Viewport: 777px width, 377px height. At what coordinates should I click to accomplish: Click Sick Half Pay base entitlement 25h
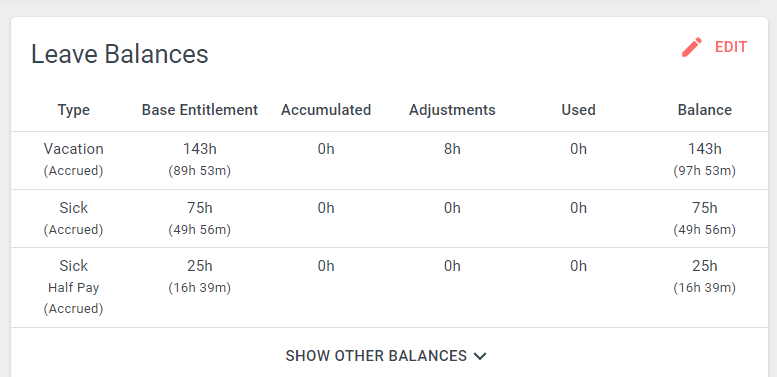[x=200, y=266]
